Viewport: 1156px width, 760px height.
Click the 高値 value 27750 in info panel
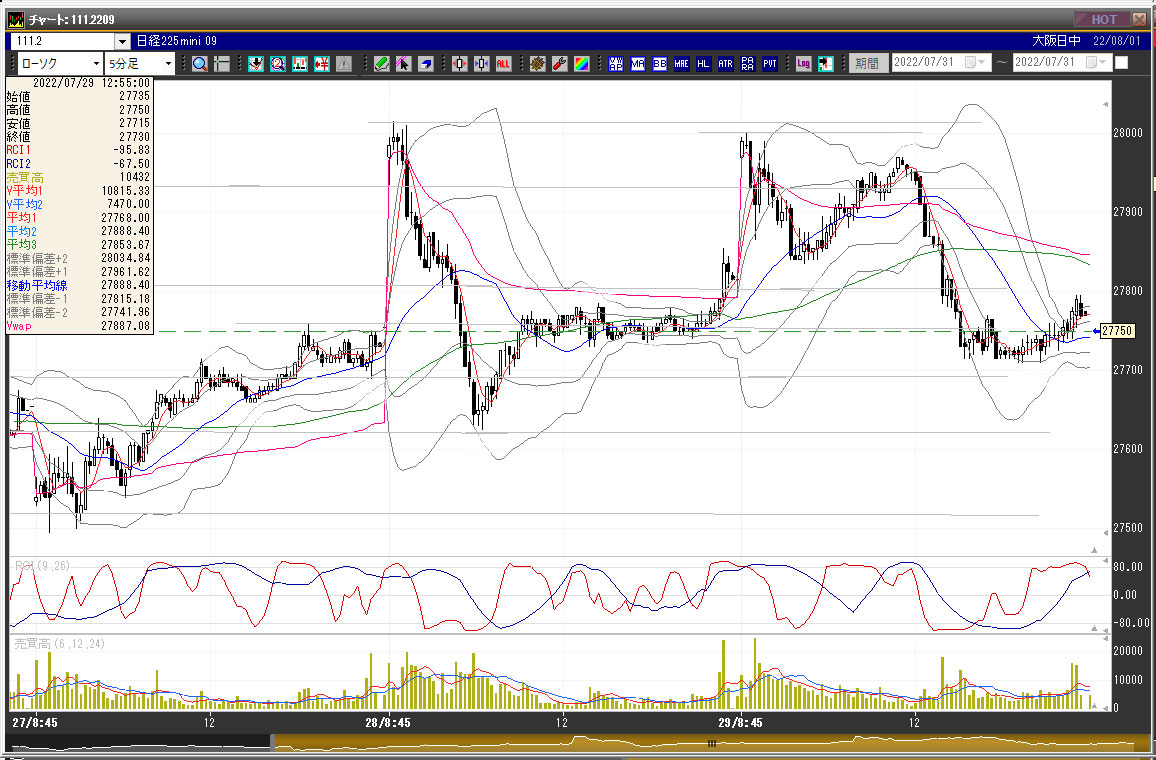coord(134,109)
